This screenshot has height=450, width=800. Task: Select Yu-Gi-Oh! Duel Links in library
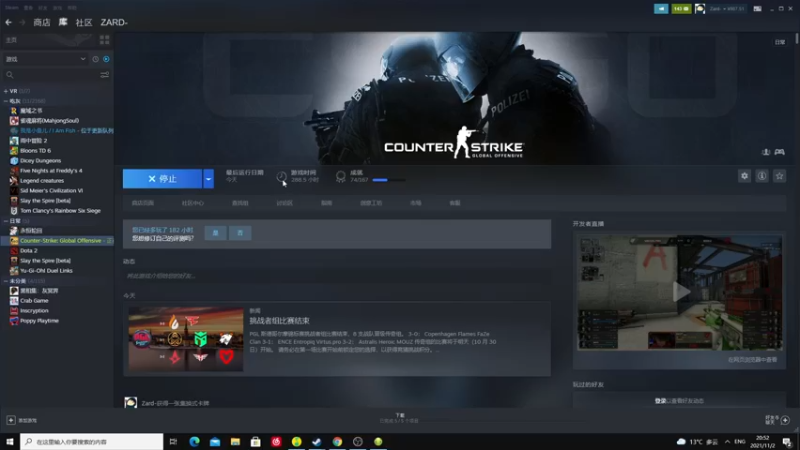[x=46, y=271]
